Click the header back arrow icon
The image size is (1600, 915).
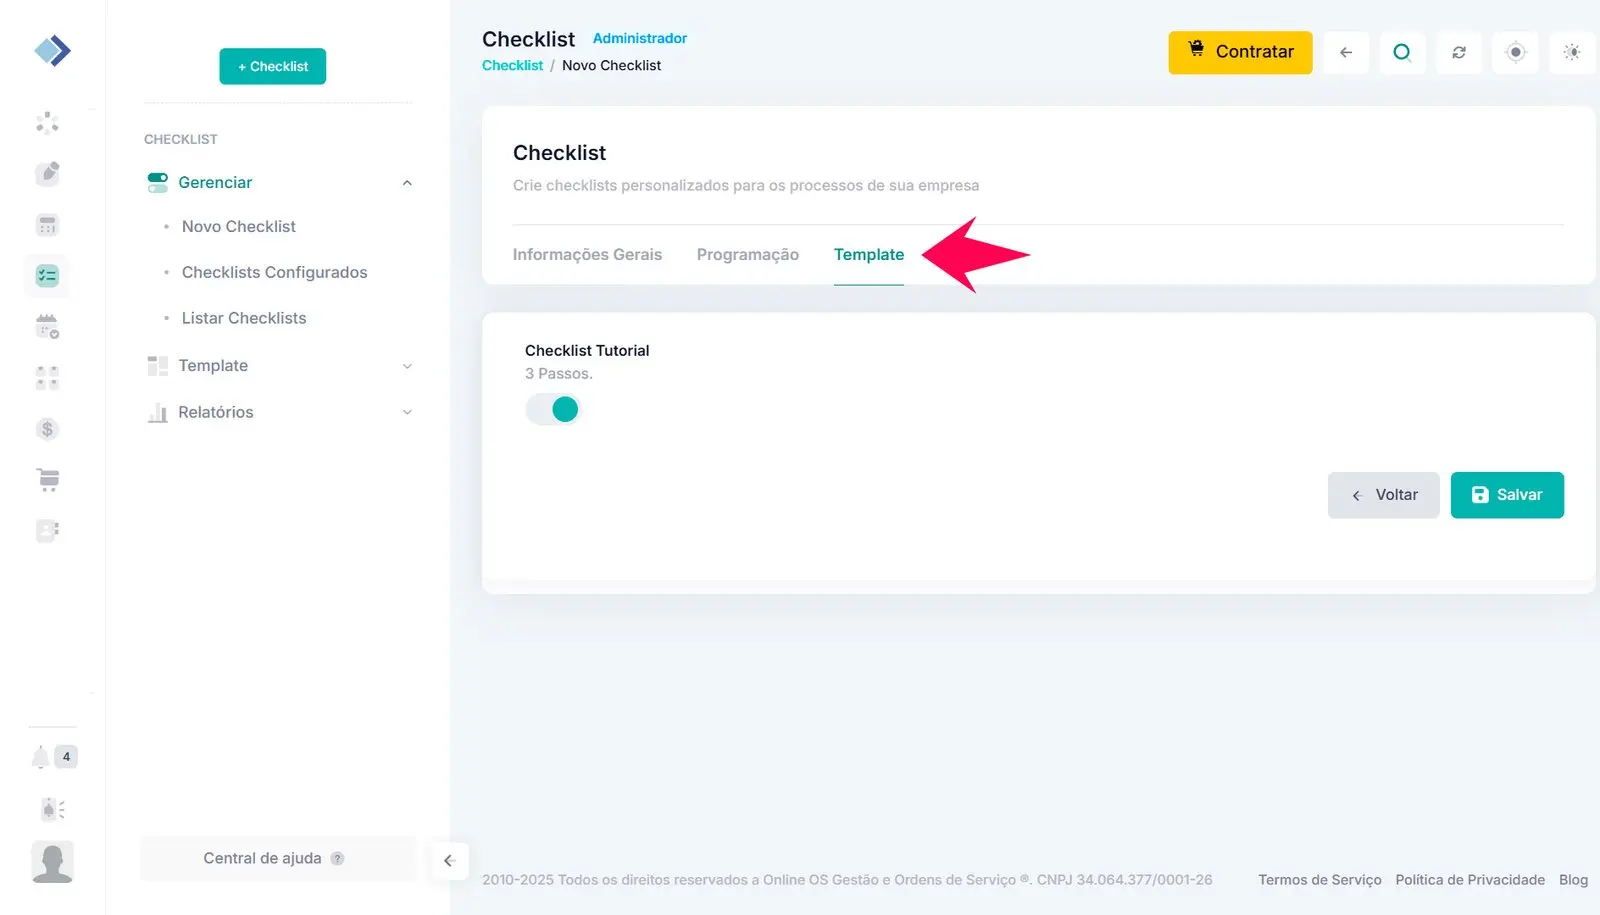pos(1346,52)
